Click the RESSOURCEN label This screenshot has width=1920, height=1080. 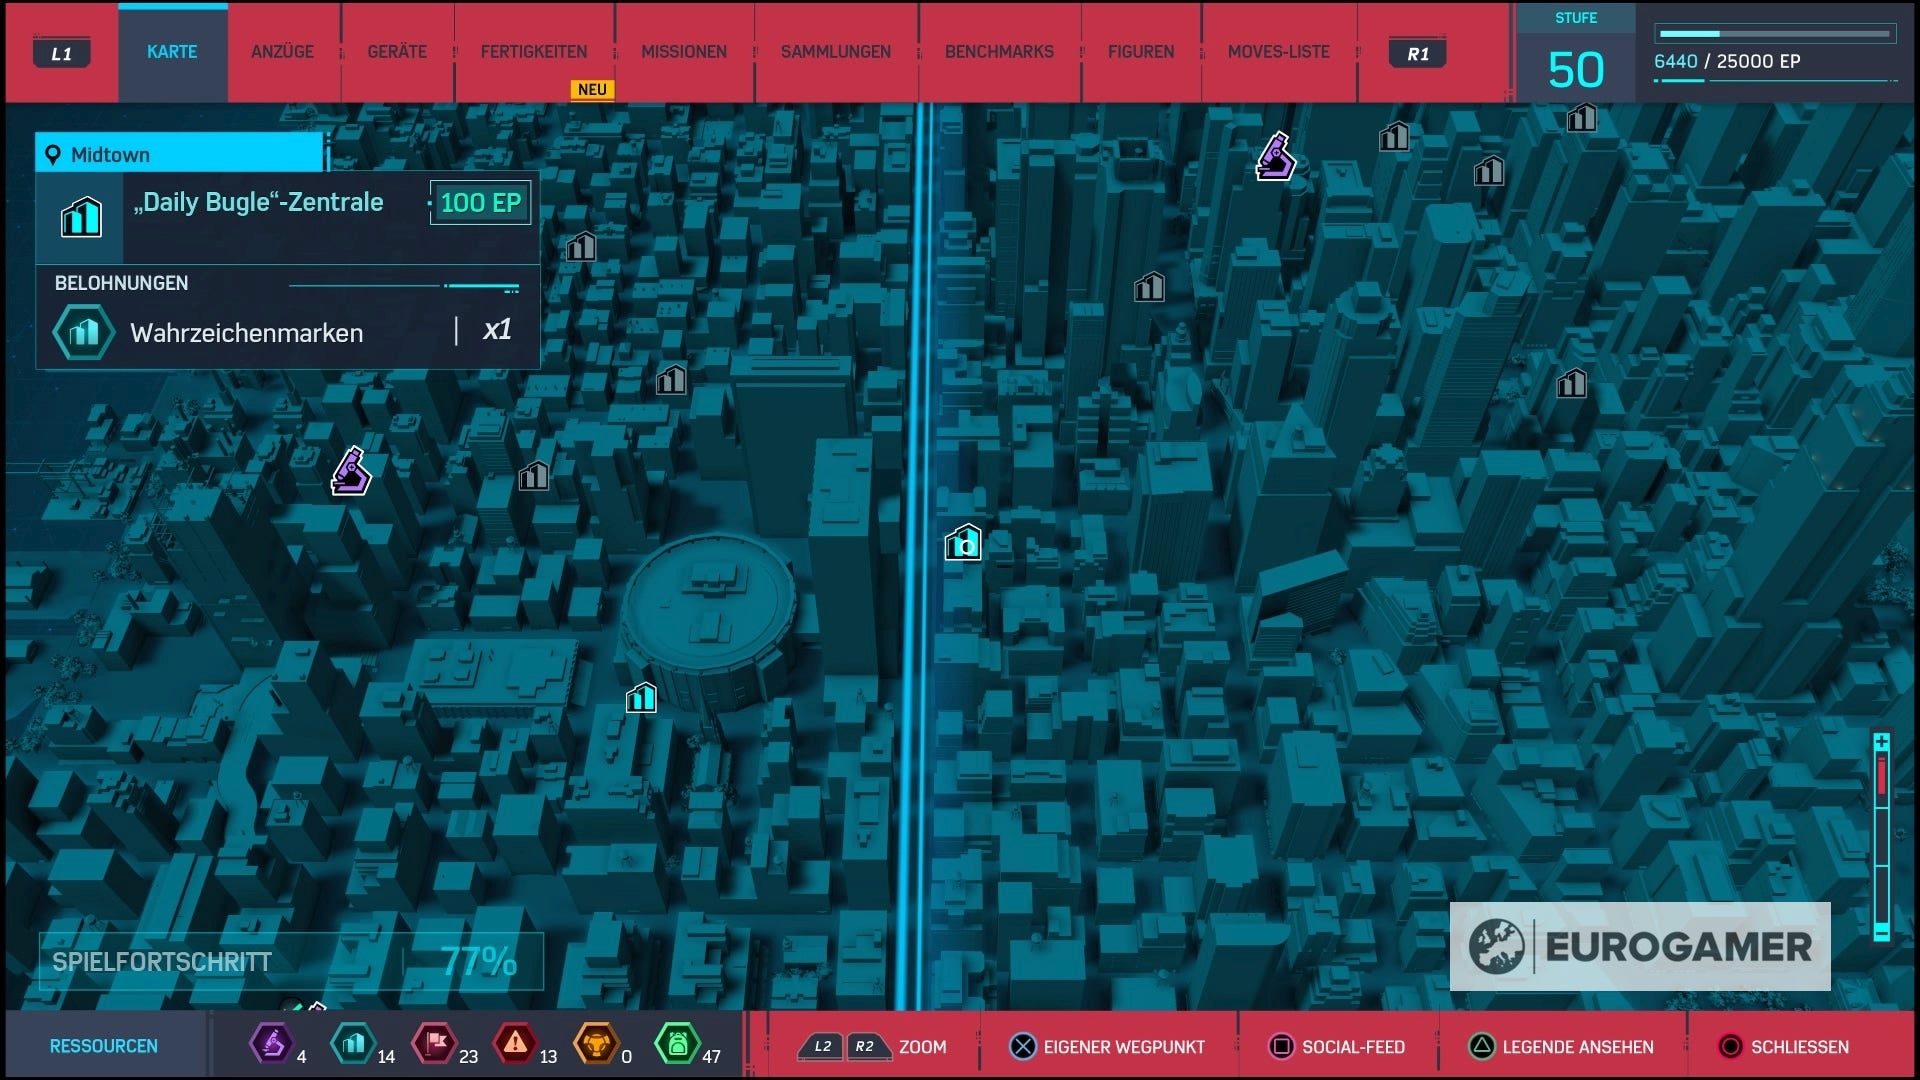pyautogui.click(x=104, y=1046)
